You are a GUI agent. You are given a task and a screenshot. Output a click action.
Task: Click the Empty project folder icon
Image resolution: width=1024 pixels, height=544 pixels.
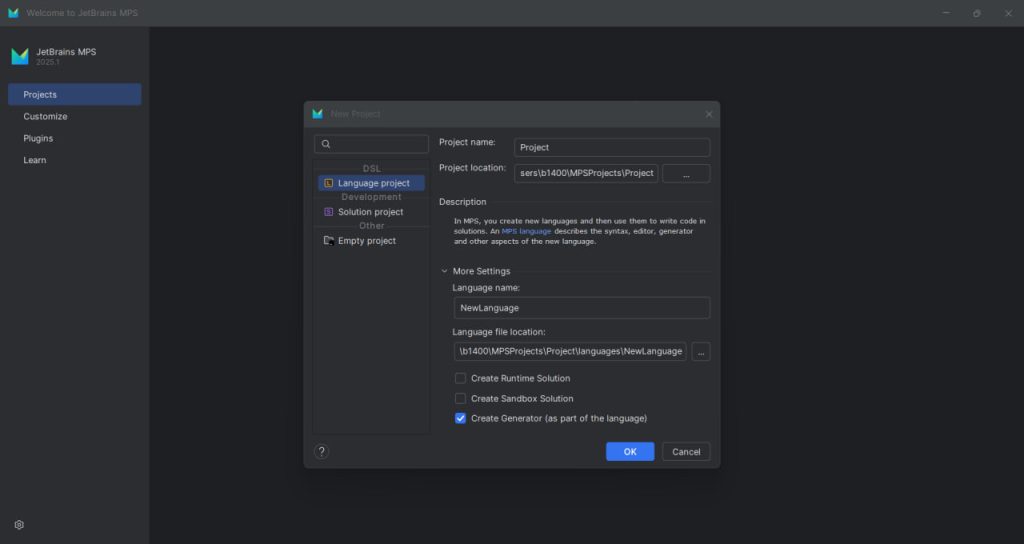pos(328,240)
